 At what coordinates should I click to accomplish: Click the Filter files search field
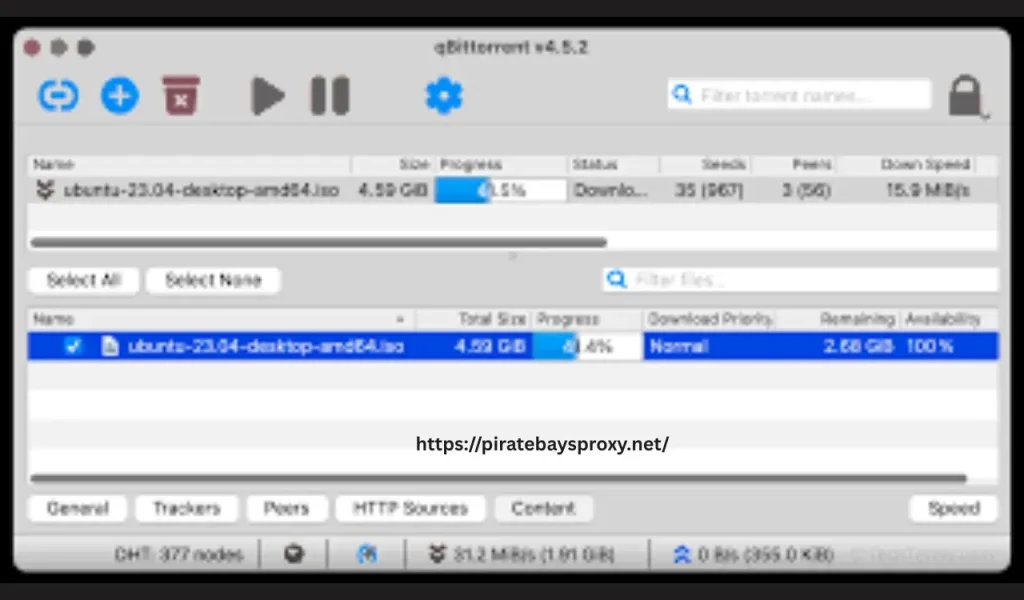pyautogui.click(x=801, y=280)
